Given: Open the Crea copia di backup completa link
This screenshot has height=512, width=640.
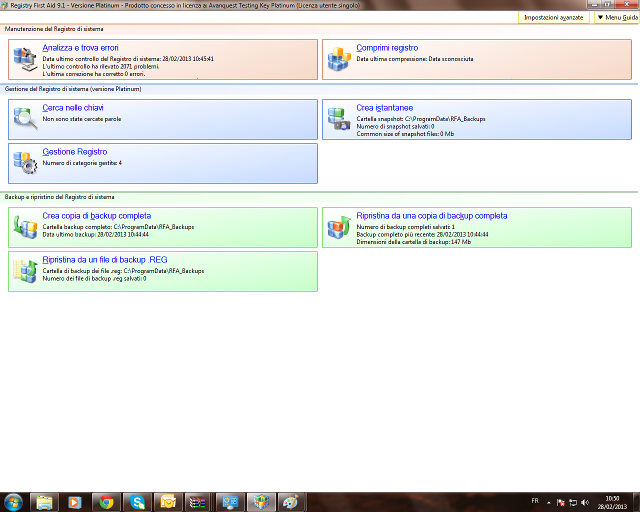Looking at the screenshot, I should pyautogui.click(x=97, y=216).
